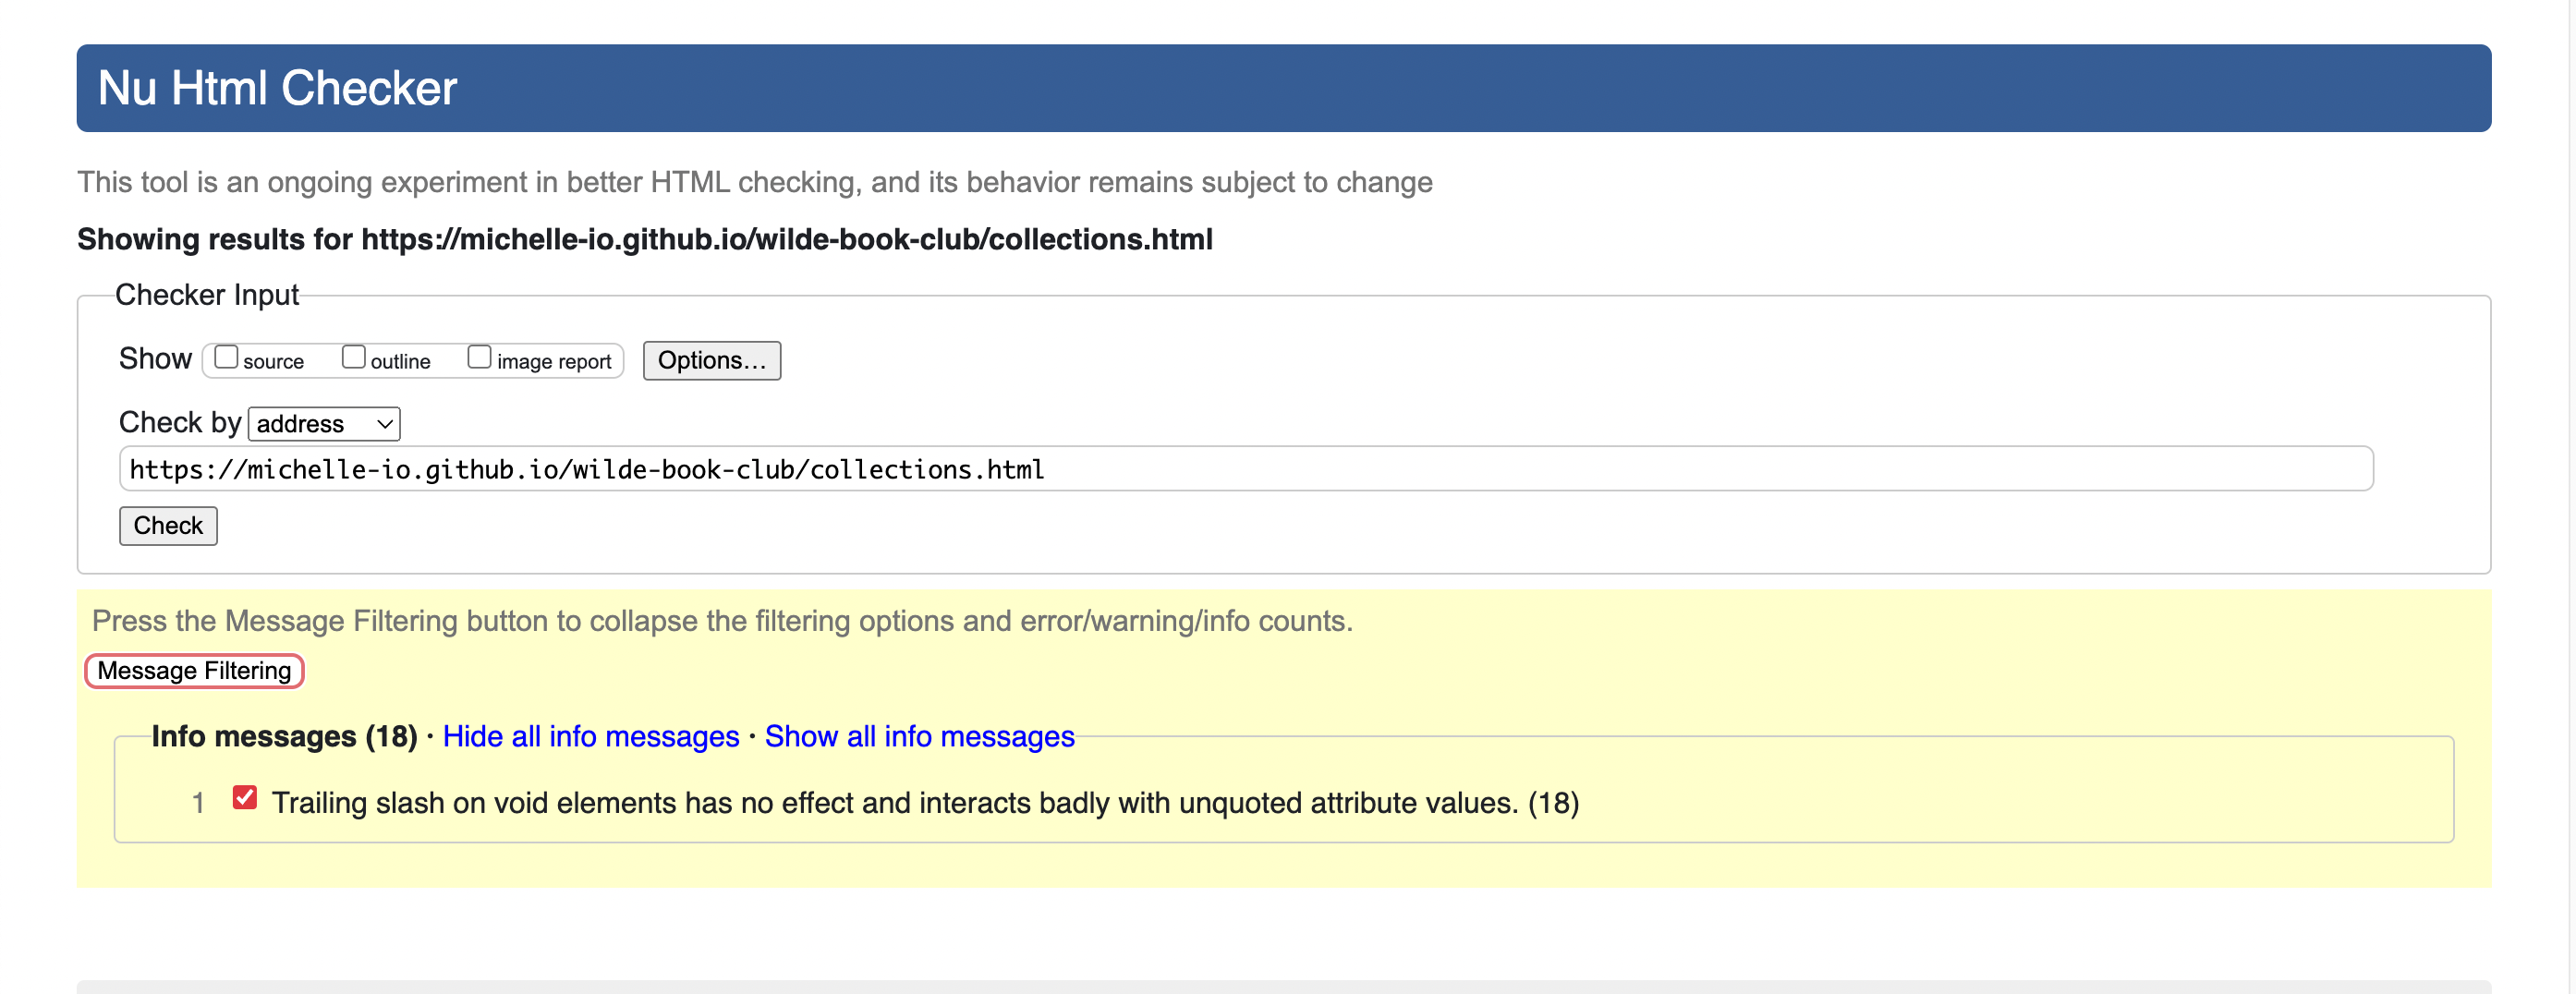The image size is (2576, 994).
Task: Uncheck the trailing slash info message checkbox
Action: tap(244, 797)
